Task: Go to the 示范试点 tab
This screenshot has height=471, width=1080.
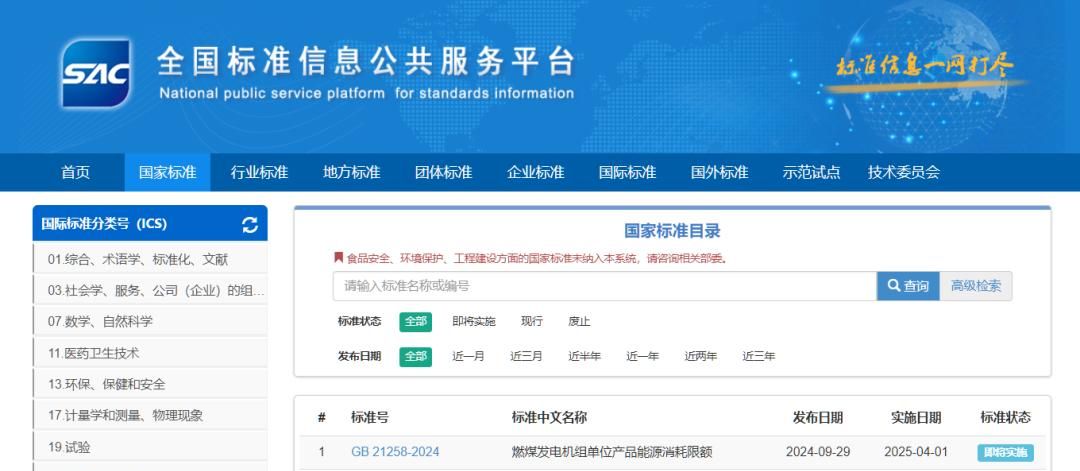Action: click(x=811, y=172)
